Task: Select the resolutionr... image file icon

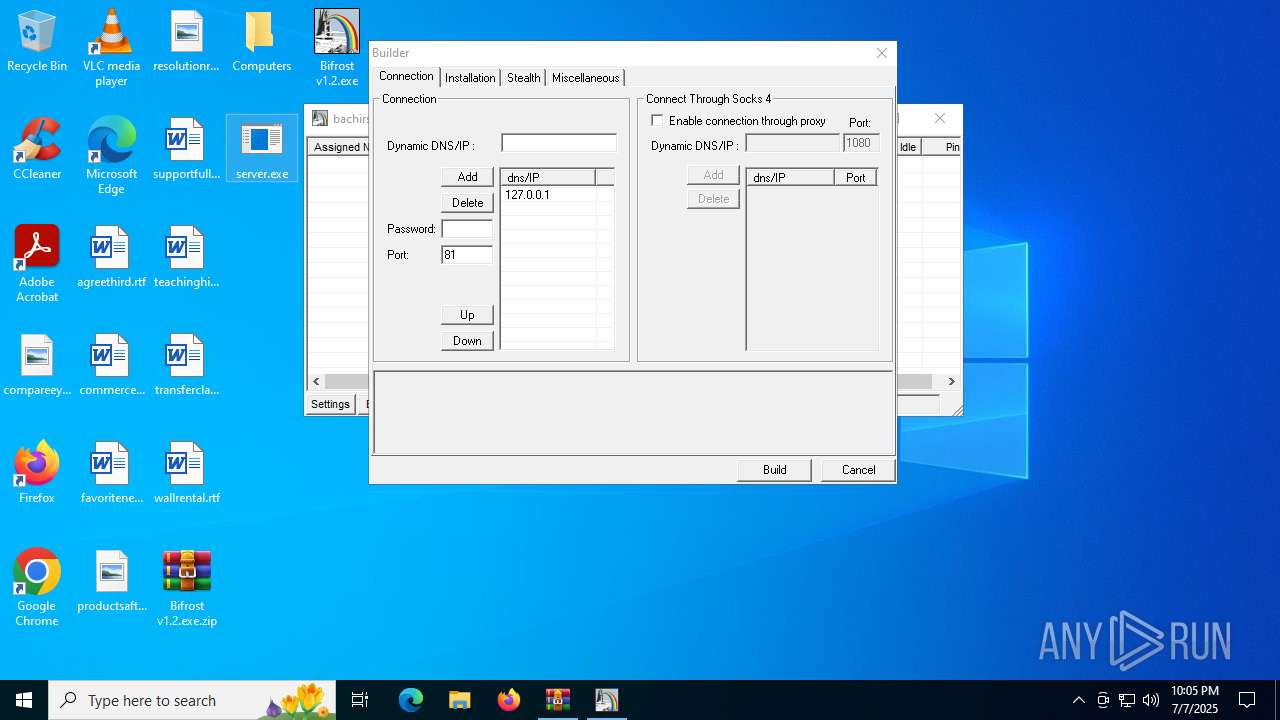Action: pyautogui.click(x=186, y=42)
